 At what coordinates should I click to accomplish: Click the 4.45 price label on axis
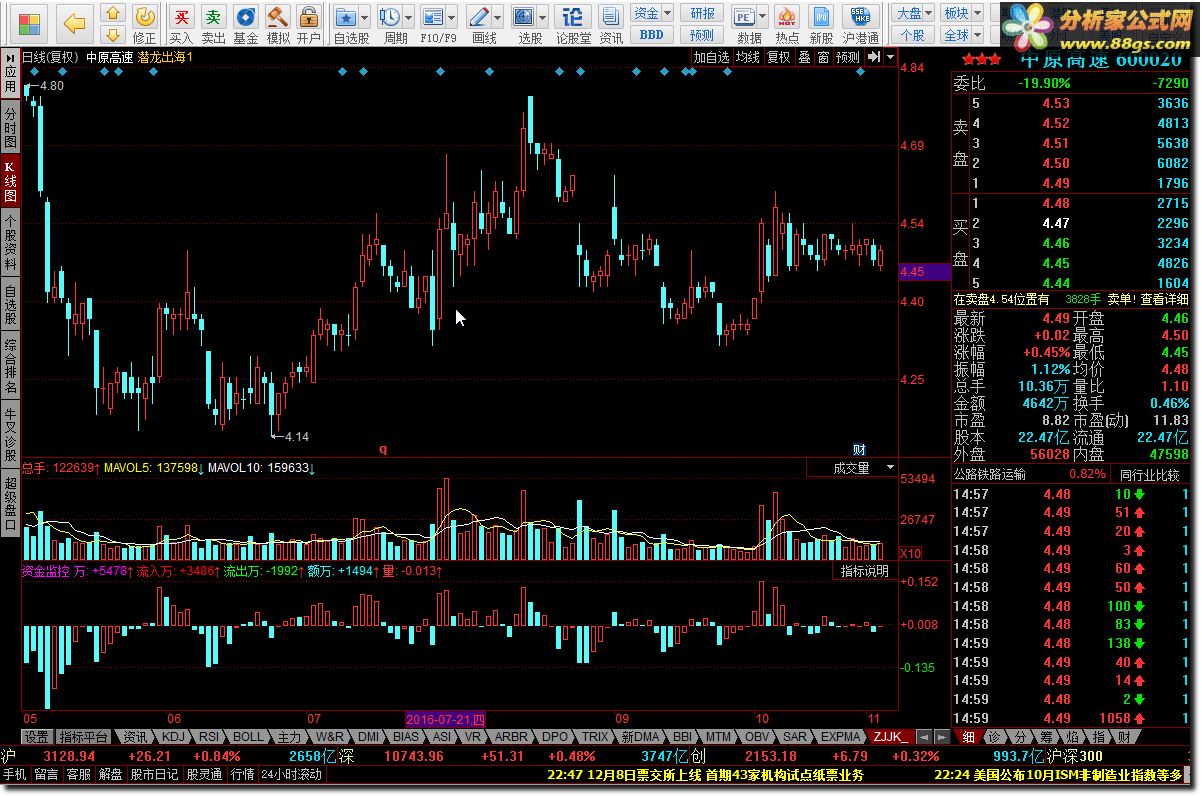tap(925, 271)
